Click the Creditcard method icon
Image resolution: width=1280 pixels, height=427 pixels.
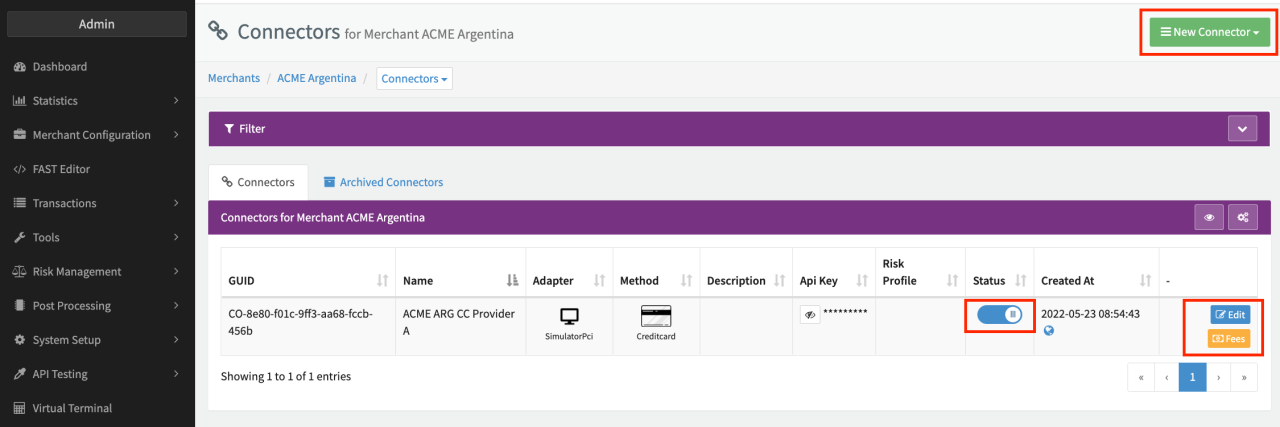point(656,315)
